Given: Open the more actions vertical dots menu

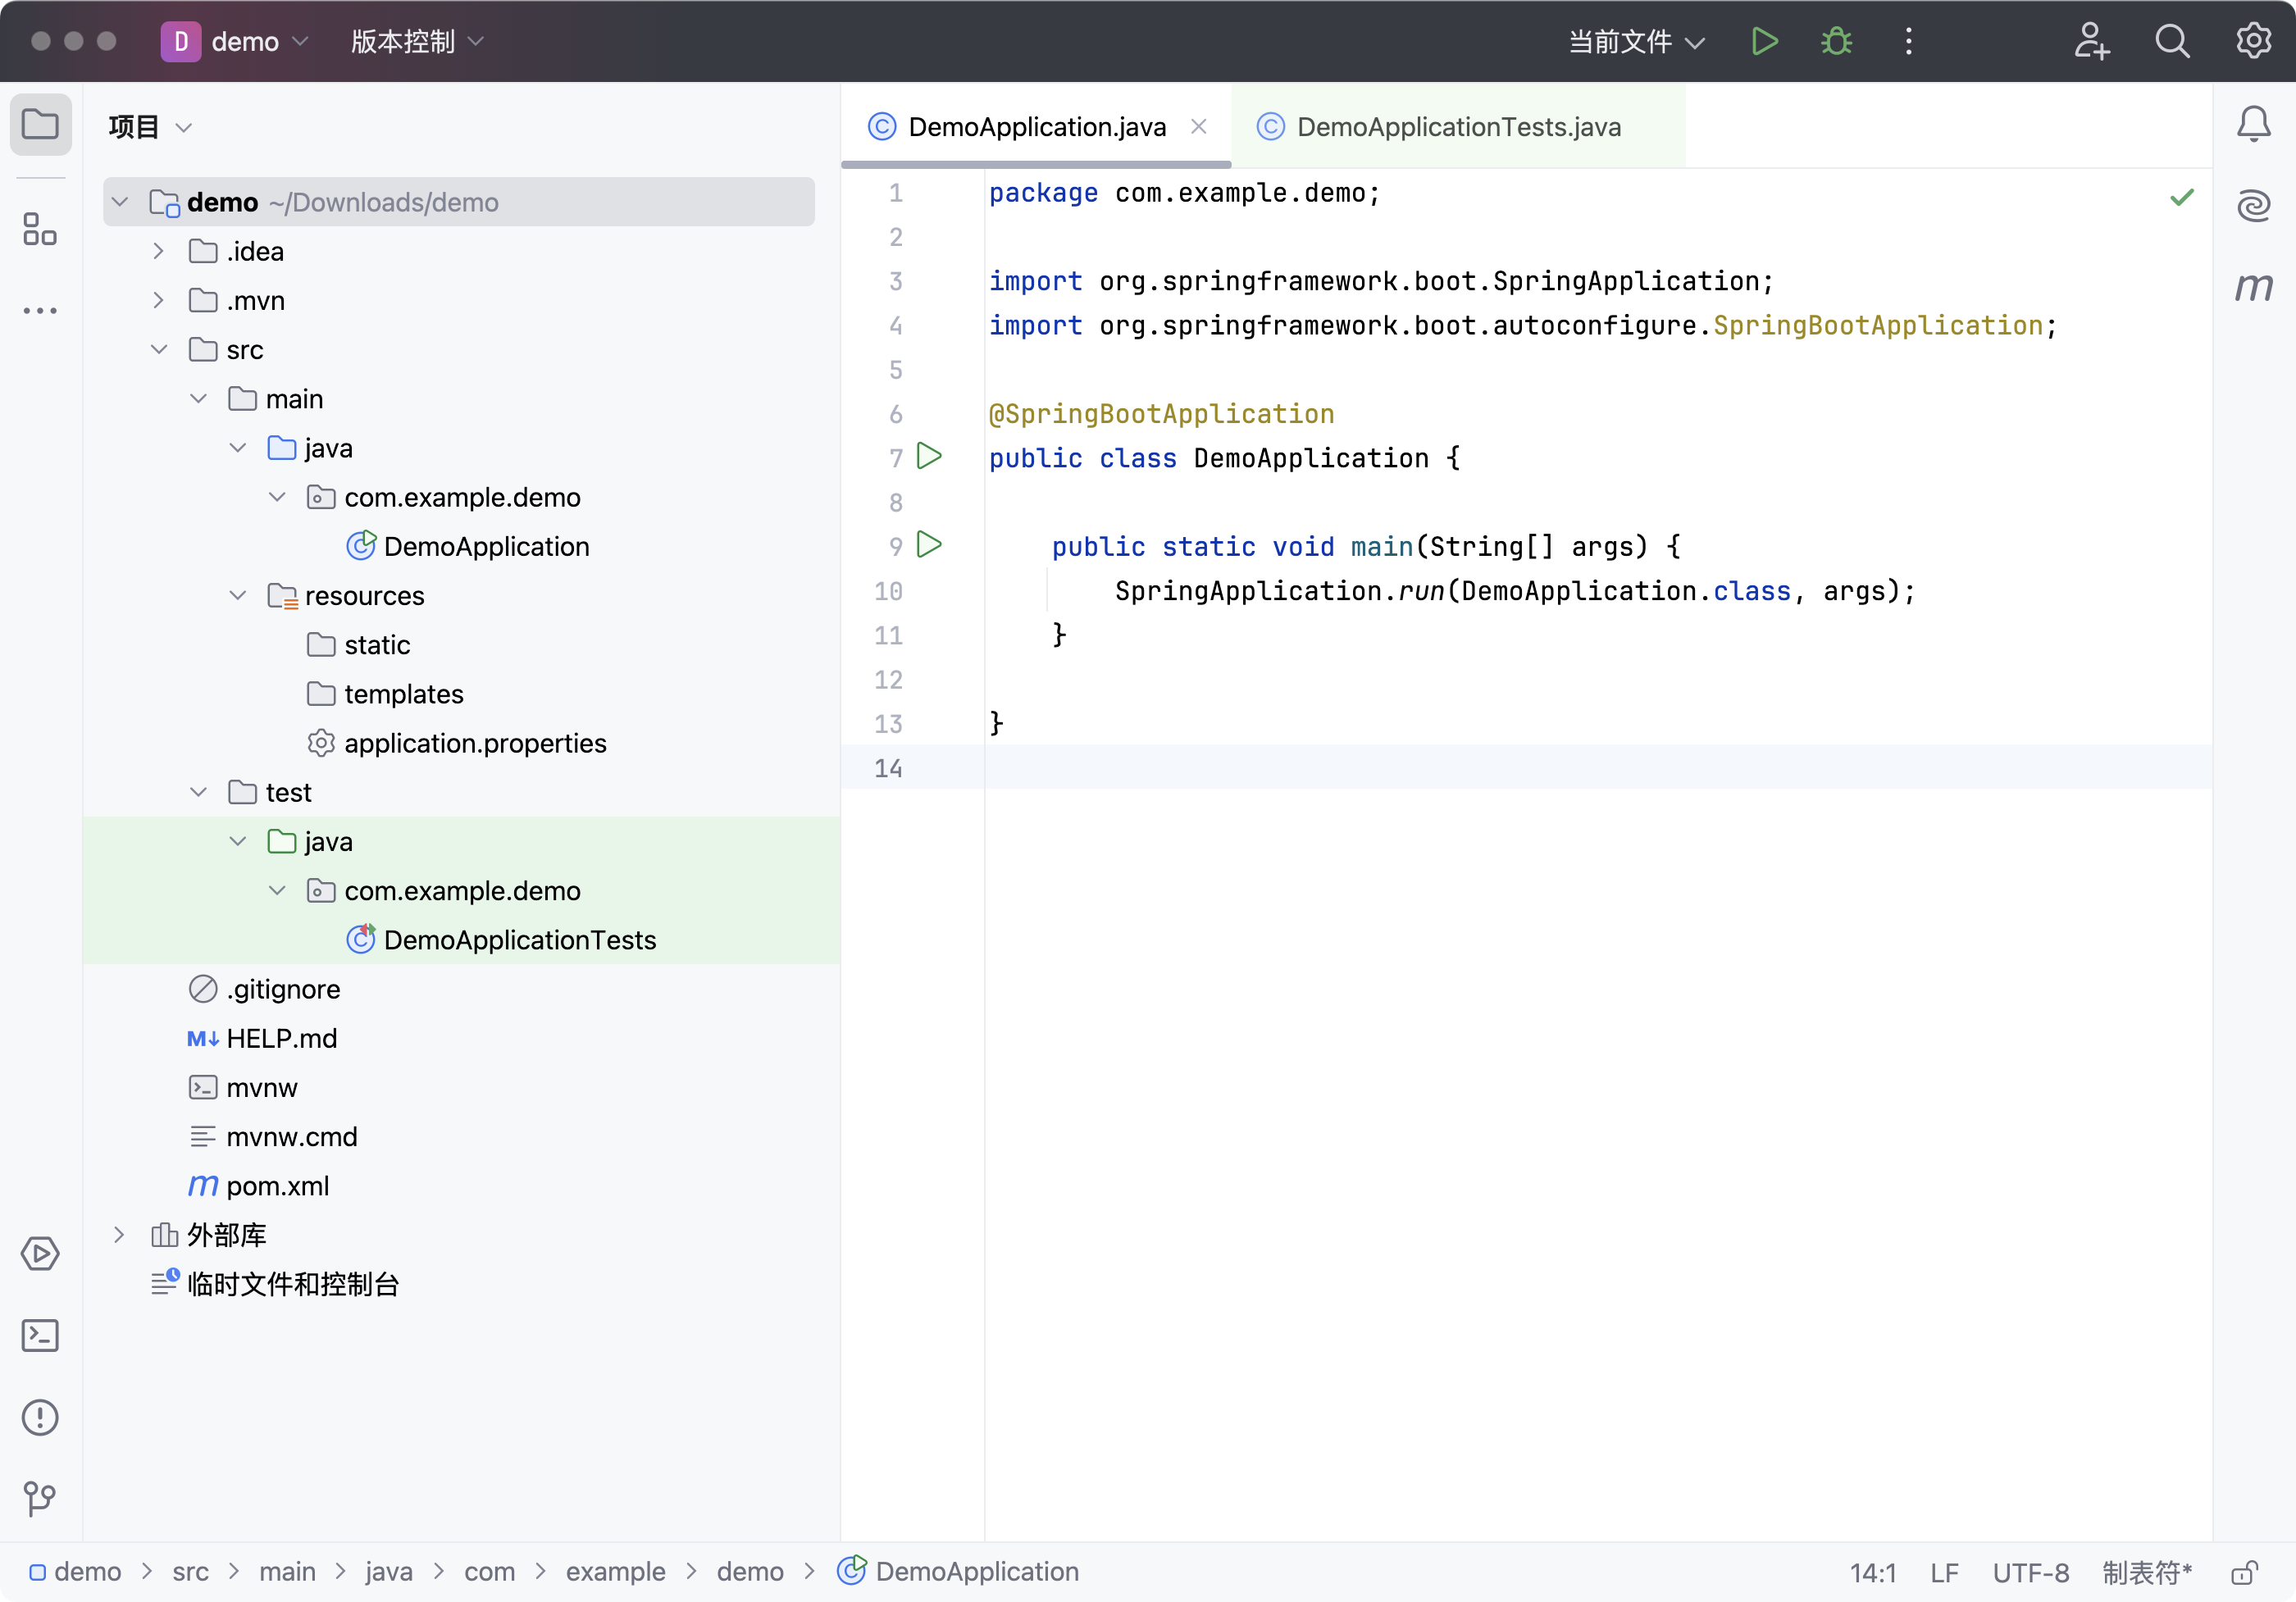Looking at the screenshot, I should [1908, 41].
